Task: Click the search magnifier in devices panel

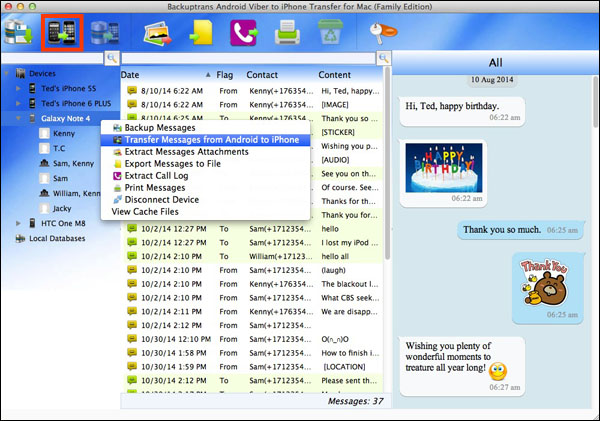Action: [x=112, y=58]
